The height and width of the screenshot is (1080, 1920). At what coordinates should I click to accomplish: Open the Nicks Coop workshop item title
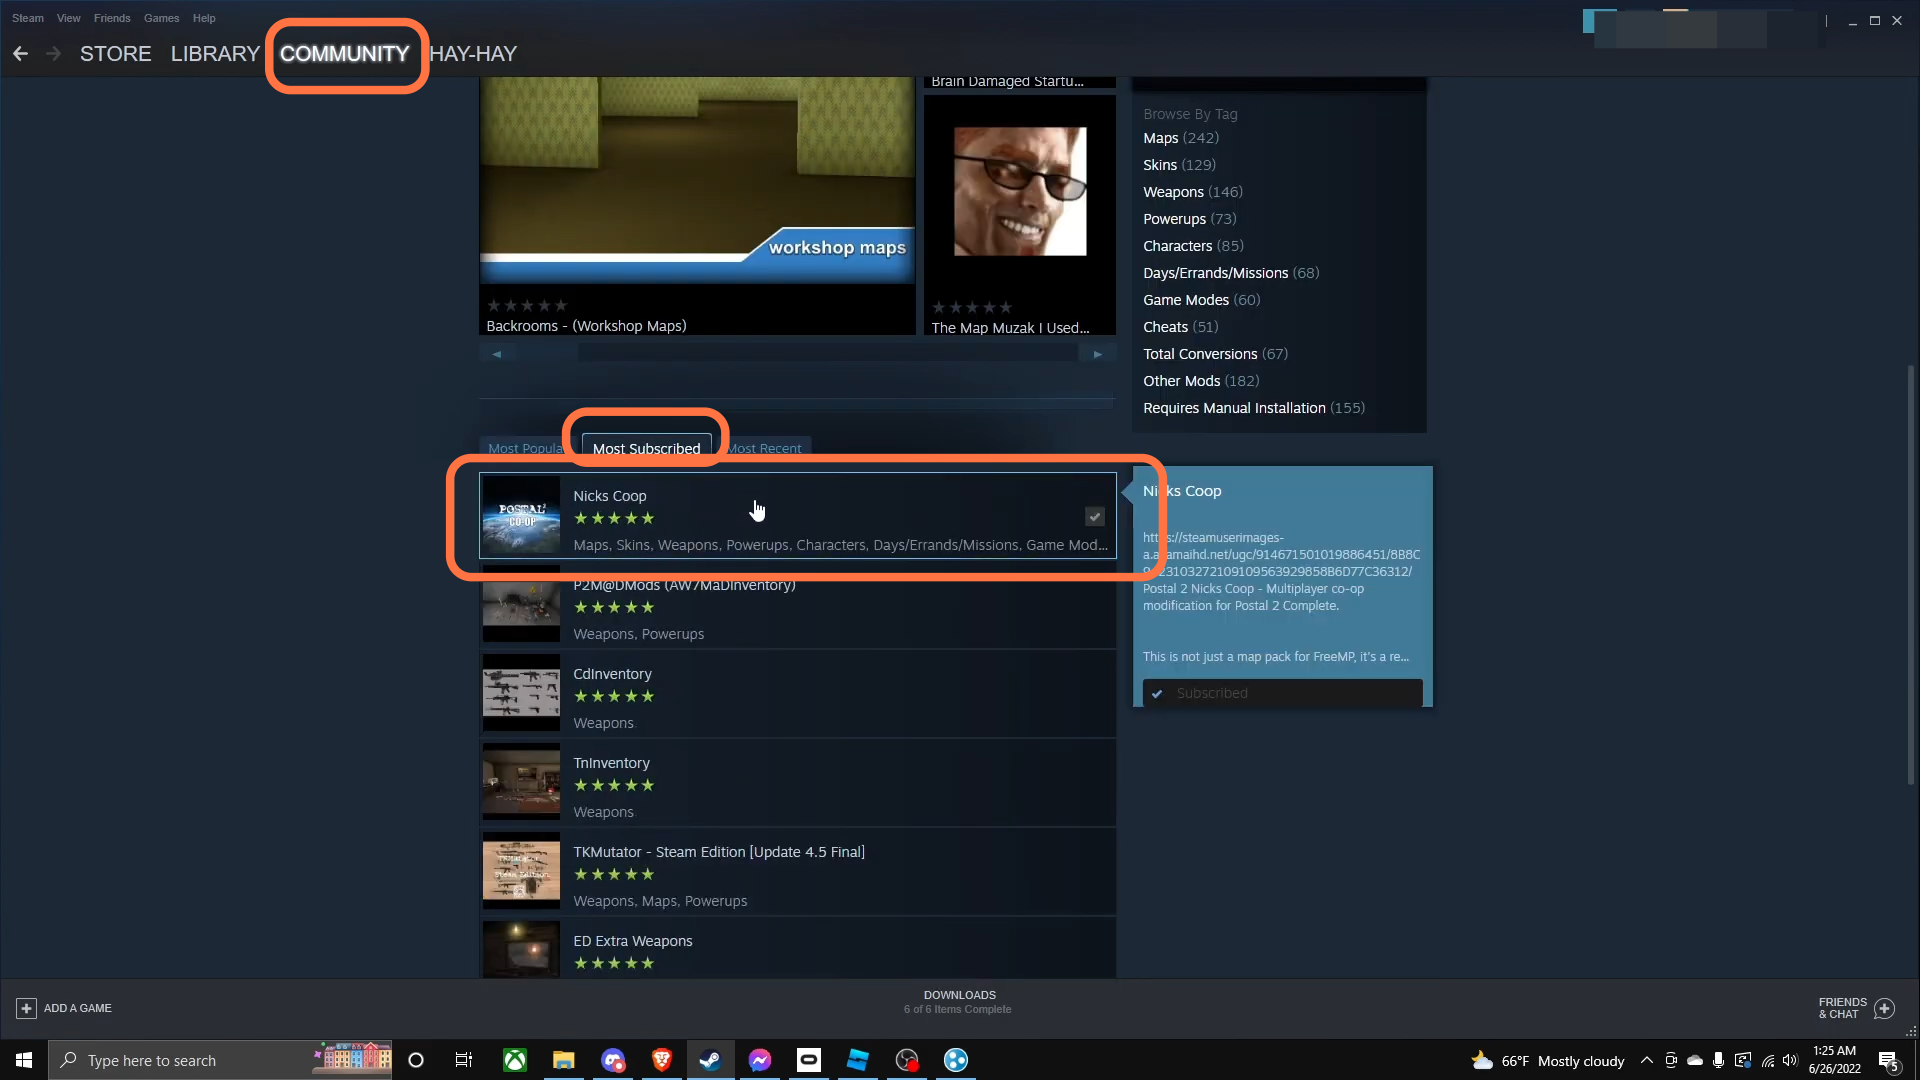point(610,496)
